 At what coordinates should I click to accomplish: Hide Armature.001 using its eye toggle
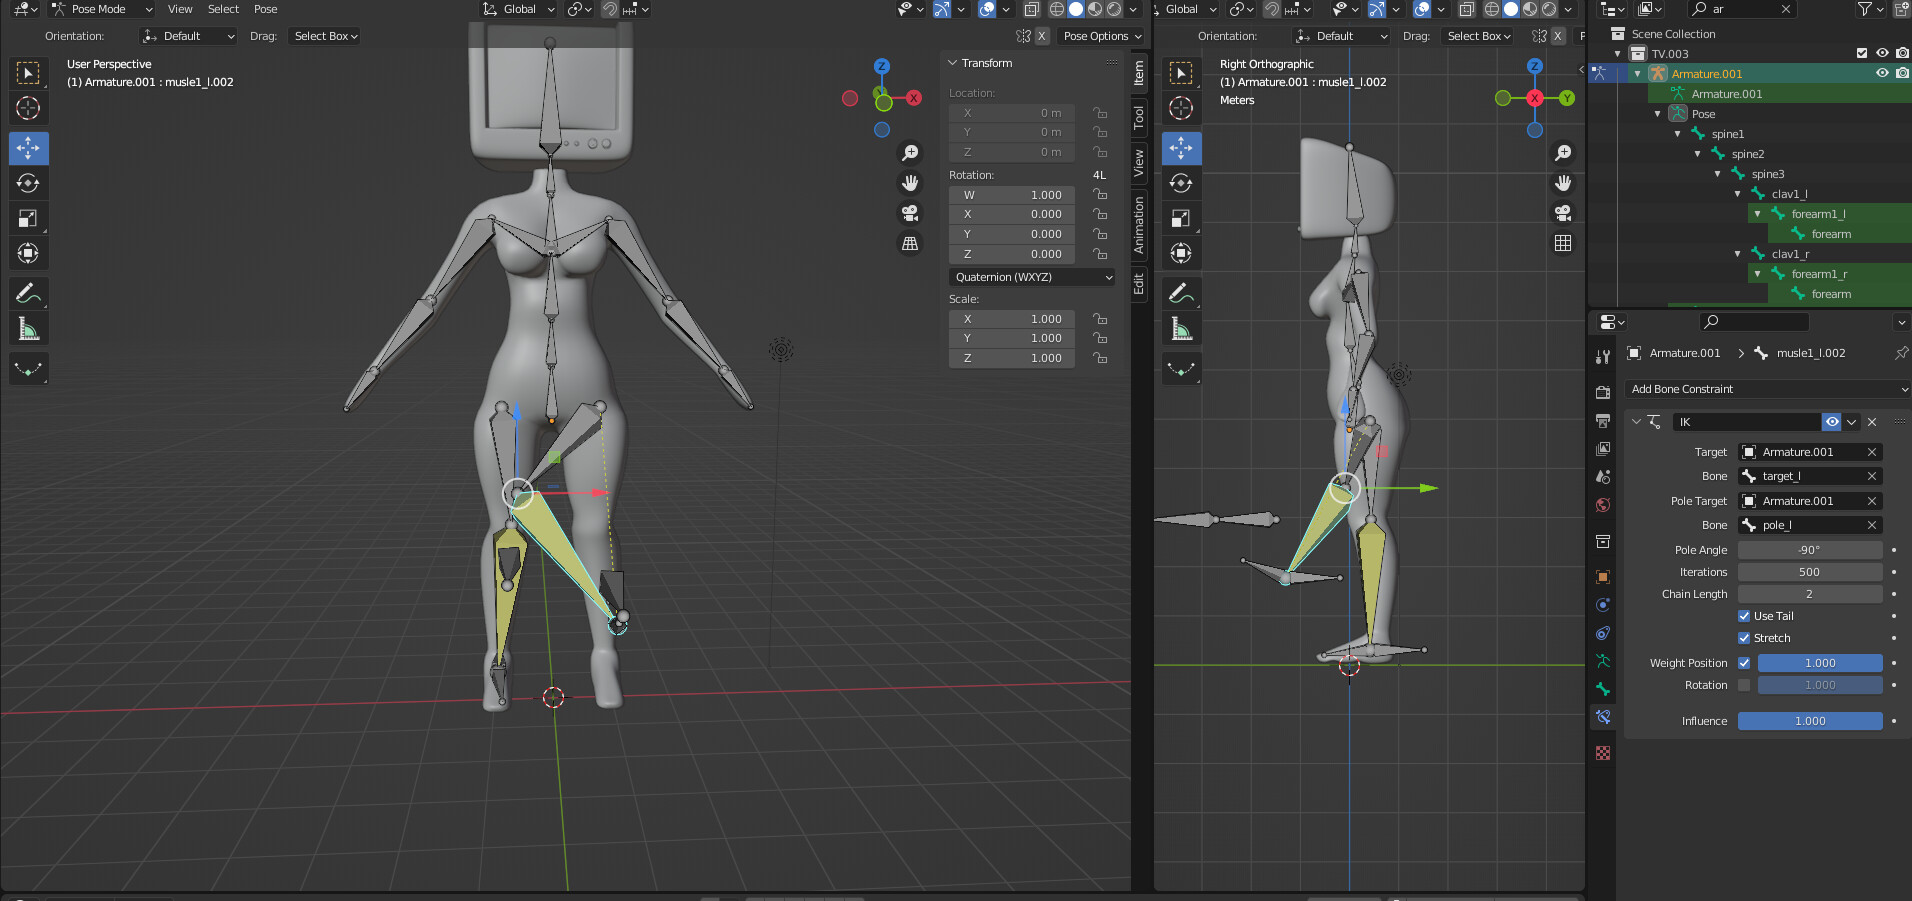coord(1881,73)
